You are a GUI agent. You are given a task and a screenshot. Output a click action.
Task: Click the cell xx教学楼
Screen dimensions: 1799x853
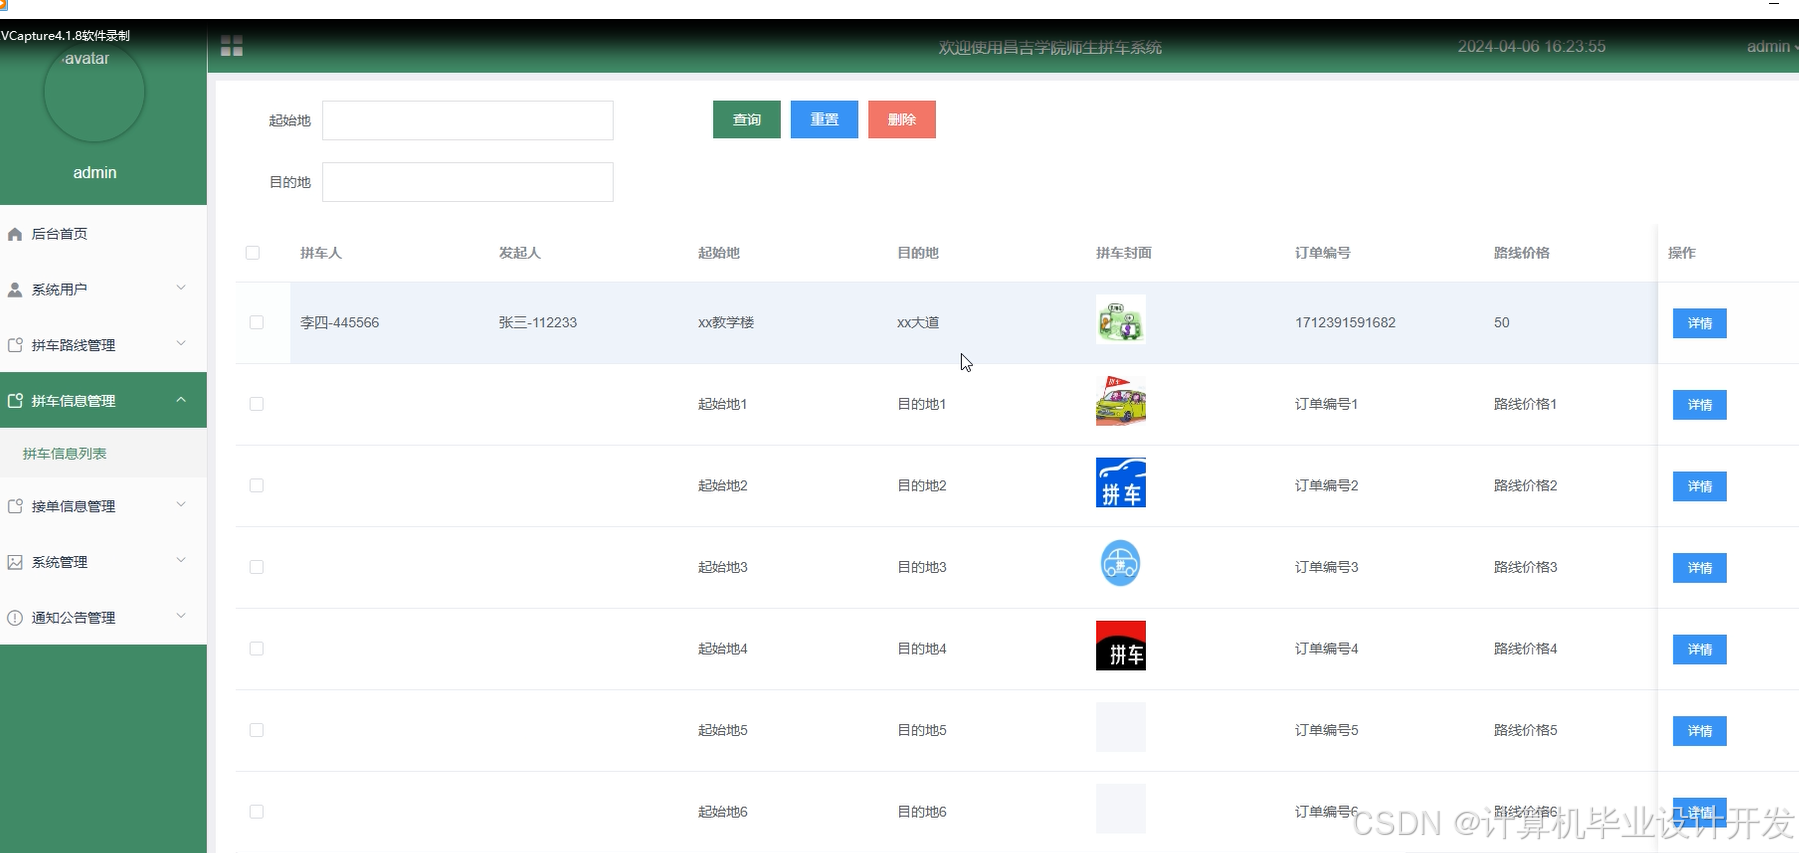(726, 323)
